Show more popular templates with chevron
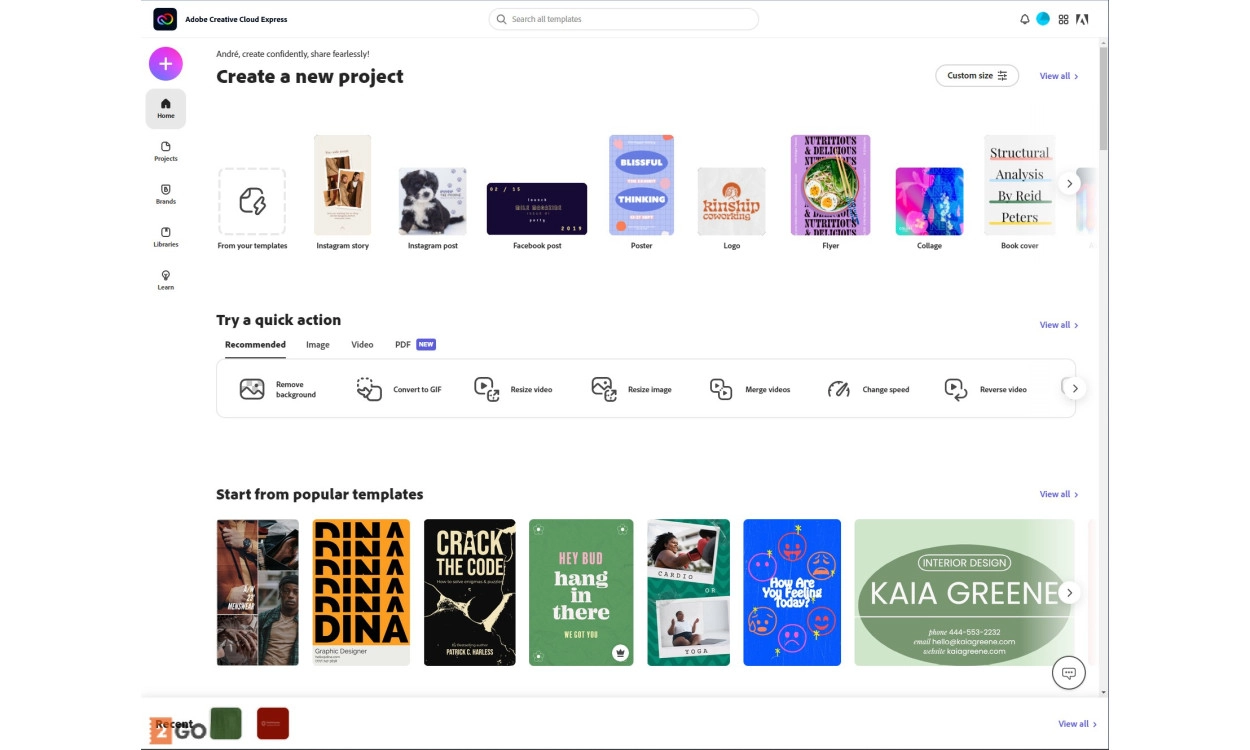Image resolution: width=1250 pixels, height=750 pixels. (1069, 593)
